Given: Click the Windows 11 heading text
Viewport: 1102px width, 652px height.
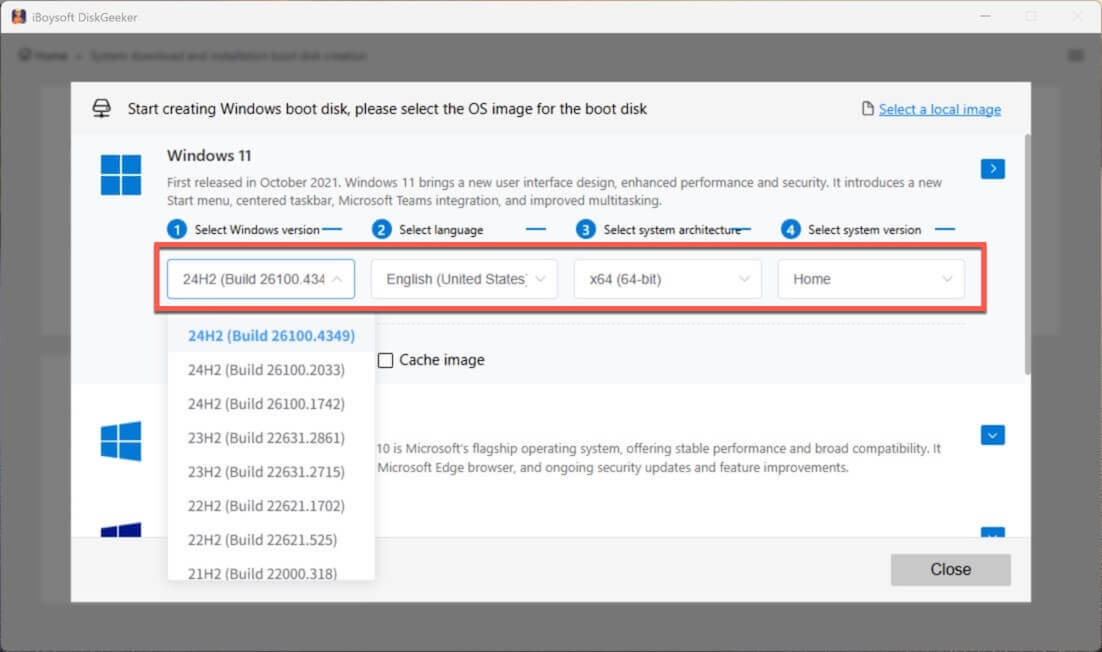Looking at the screenshot, I should [209, 155].
